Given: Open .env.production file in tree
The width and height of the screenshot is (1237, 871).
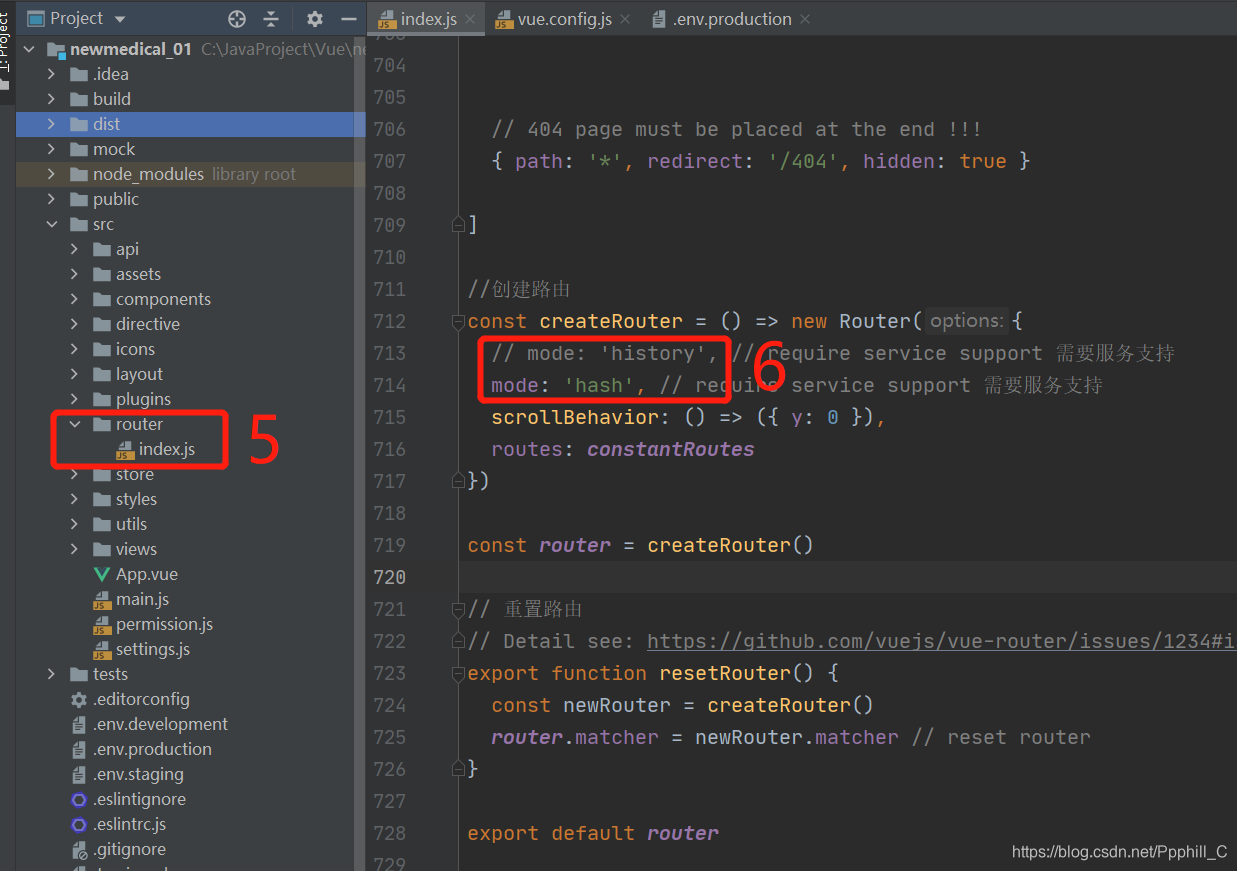Looking at the screenshot, I should (152, 749).
